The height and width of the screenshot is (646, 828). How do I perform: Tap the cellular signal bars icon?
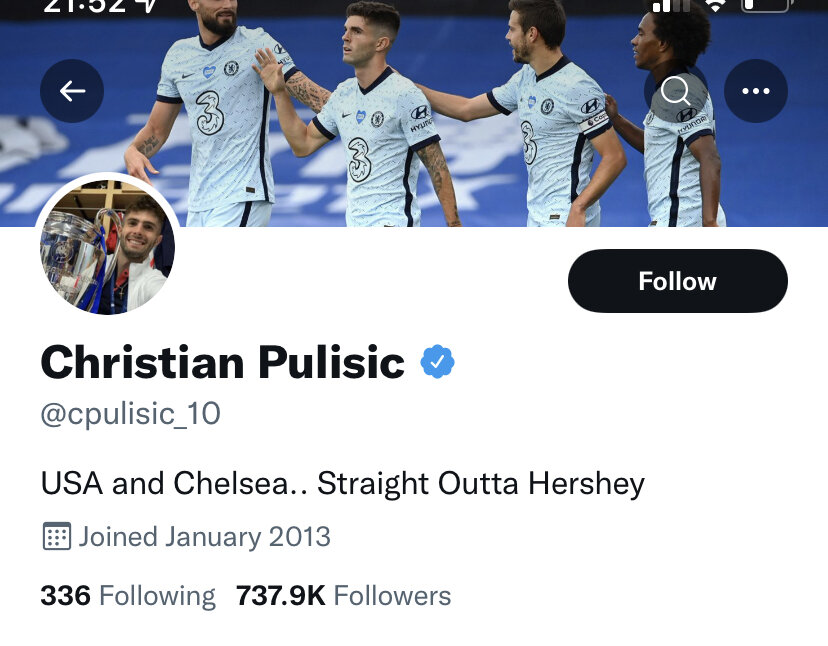671,5
